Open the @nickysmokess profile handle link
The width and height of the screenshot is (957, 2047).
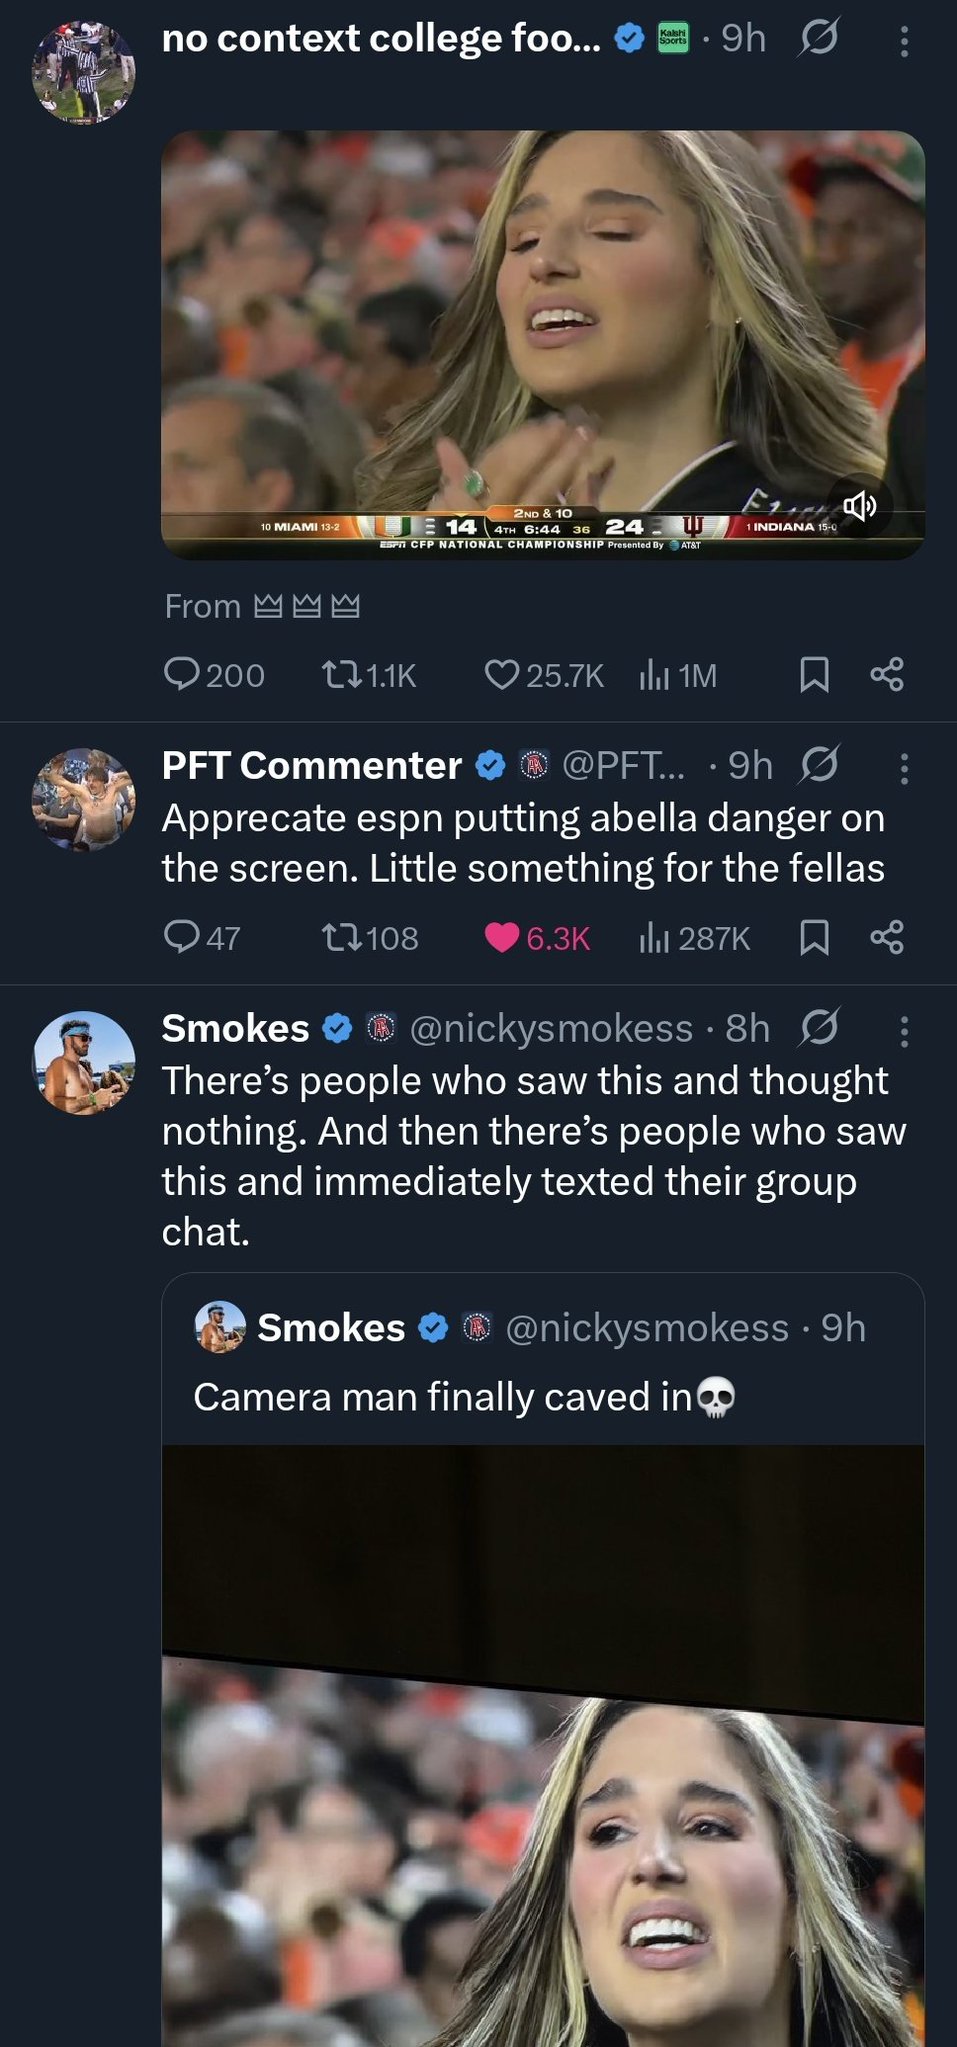pyautogui.click(x=551, y=1028)
